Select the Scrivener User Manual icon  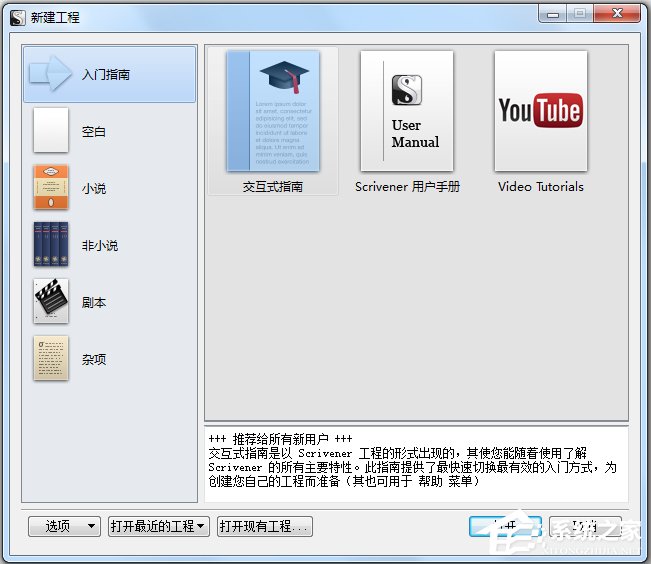pos(407,111)
